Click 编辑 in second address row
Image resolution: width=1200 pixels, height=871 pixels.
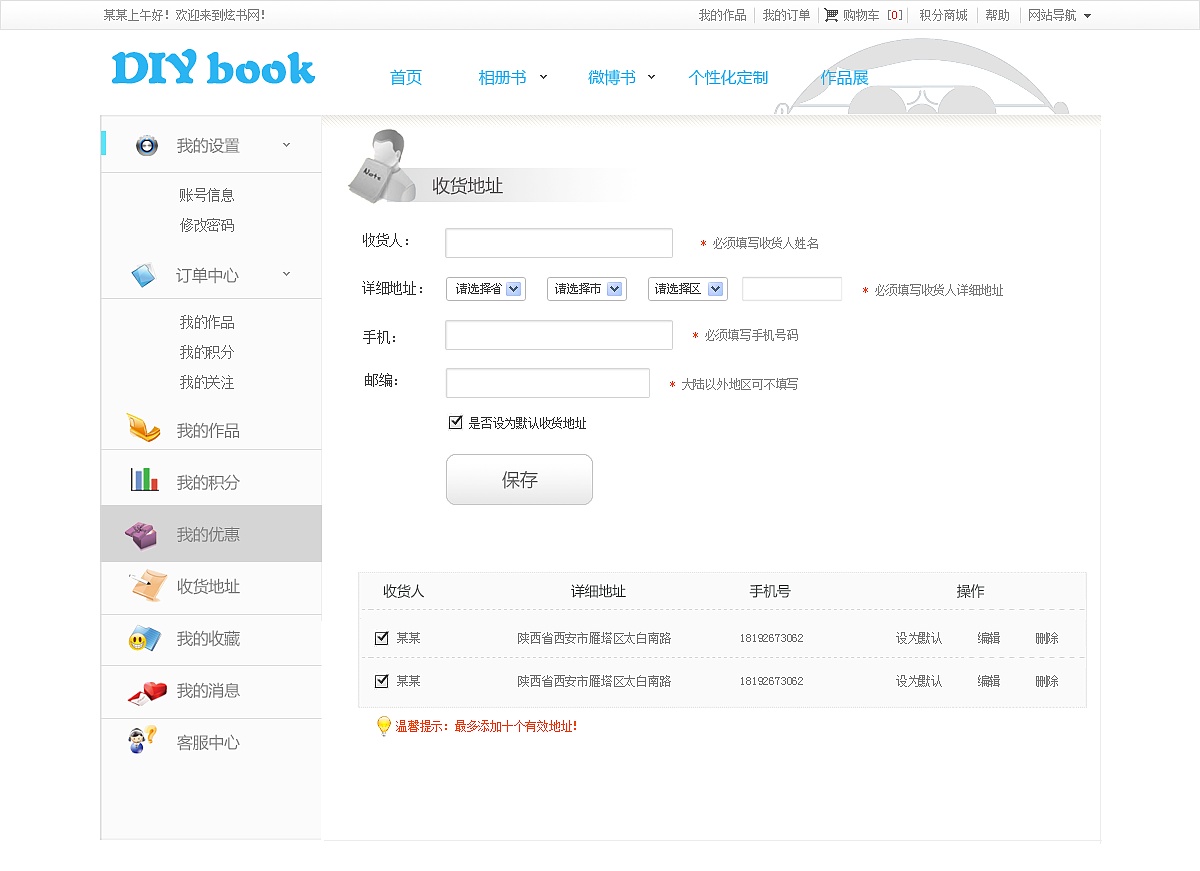tap(989, 681)
